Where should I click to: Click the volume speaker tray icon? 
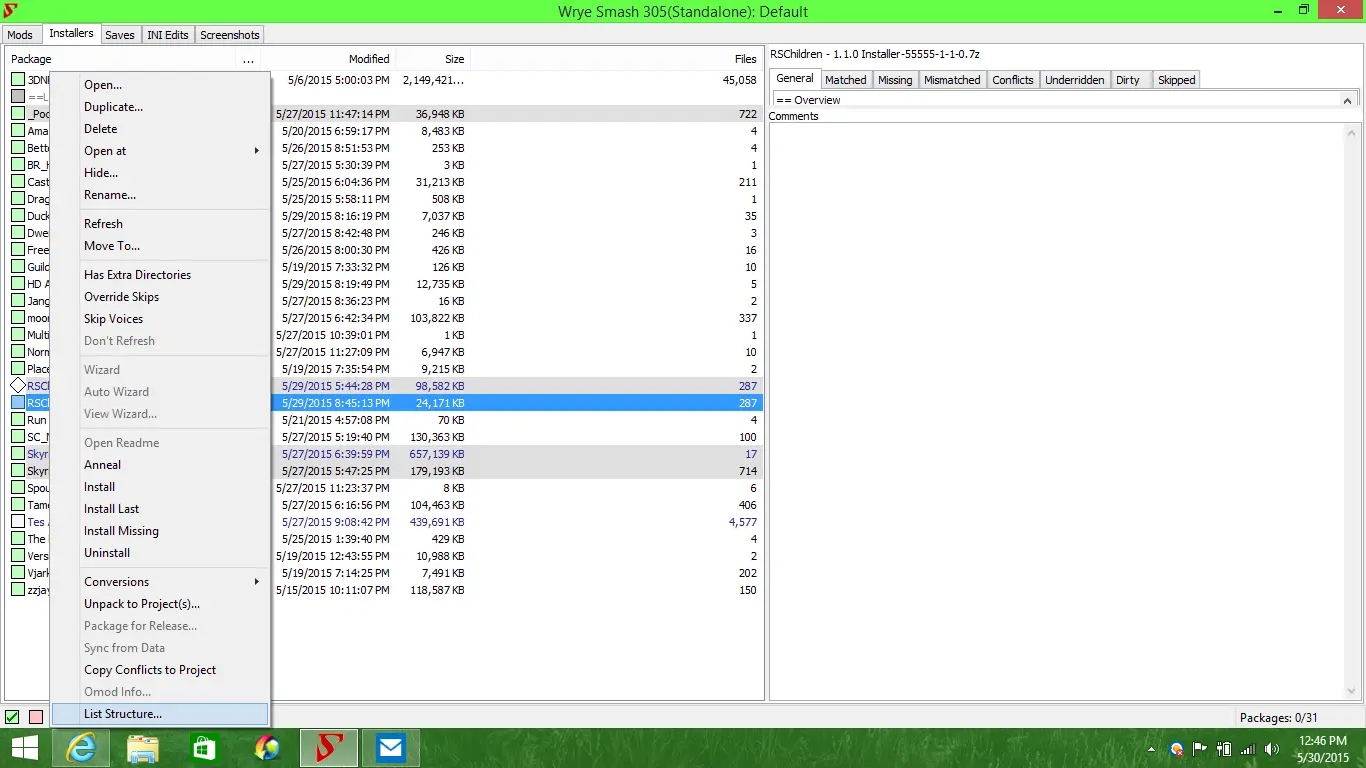tap(1272, 748)
